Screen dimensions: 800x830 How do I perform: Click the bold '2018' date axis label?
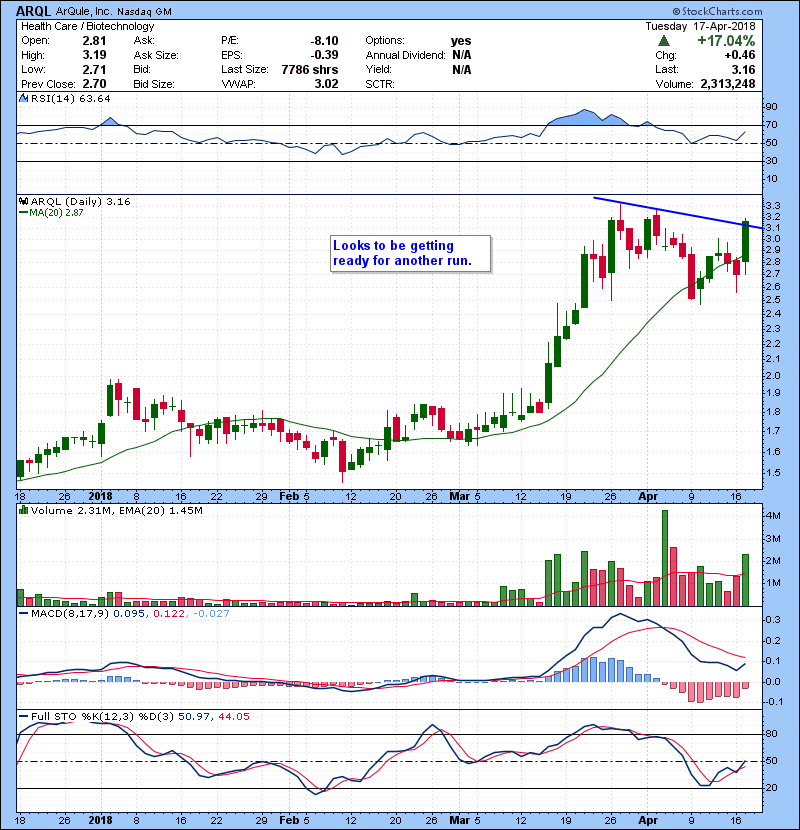(x=100, y=495)
